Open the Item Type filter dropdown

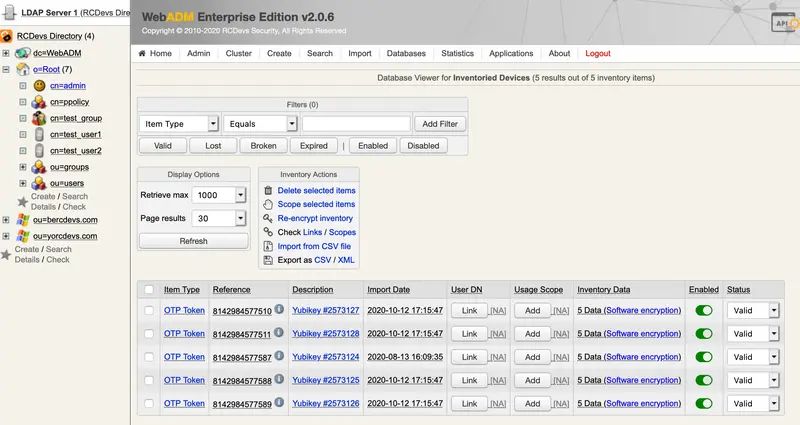pos(179,124)
